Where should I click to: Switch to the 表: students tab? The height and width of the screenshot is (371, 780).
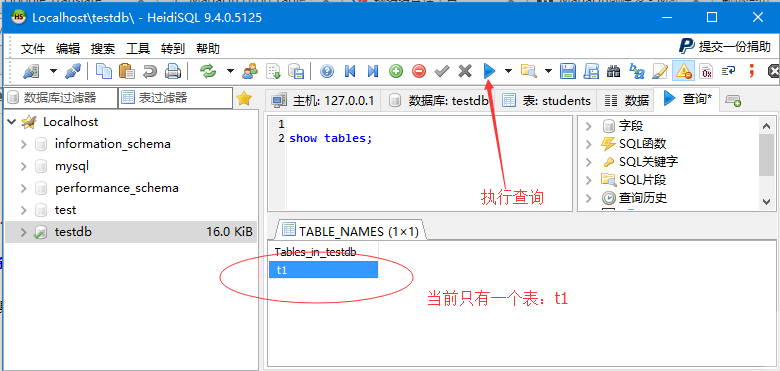click(546, 100)
